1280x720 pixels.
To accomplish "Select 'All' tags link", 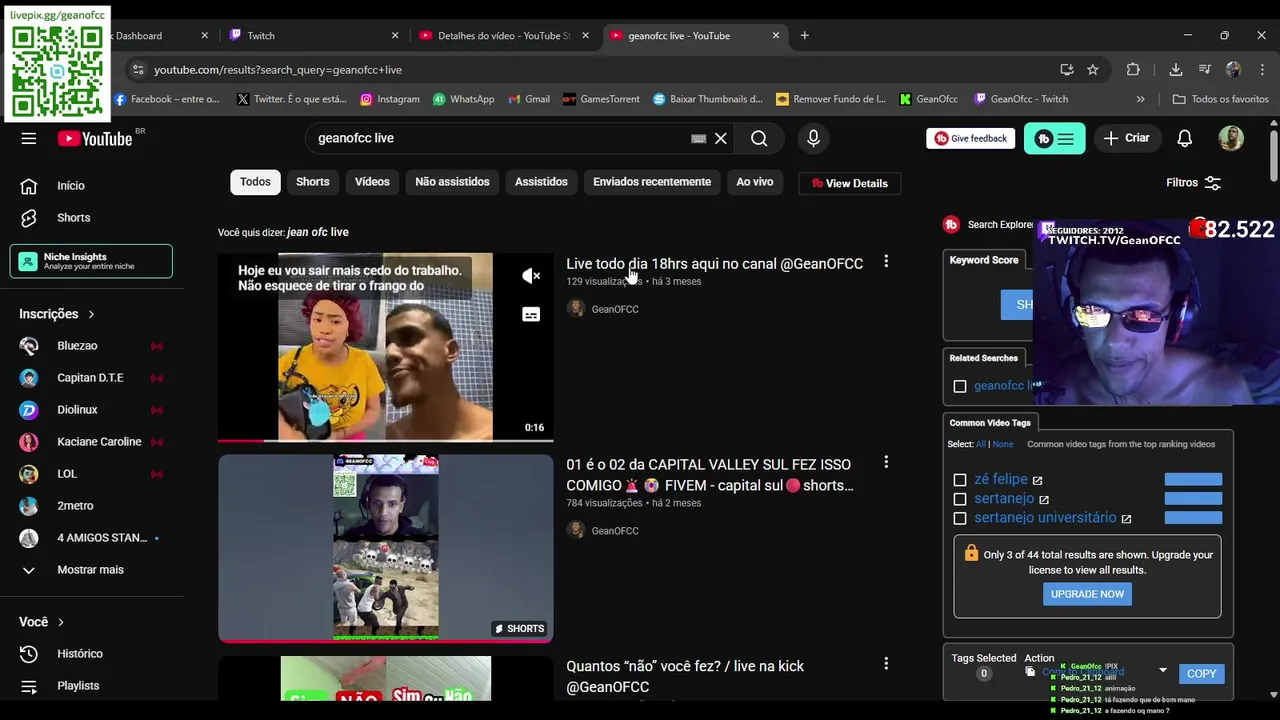I will (981, 444).
